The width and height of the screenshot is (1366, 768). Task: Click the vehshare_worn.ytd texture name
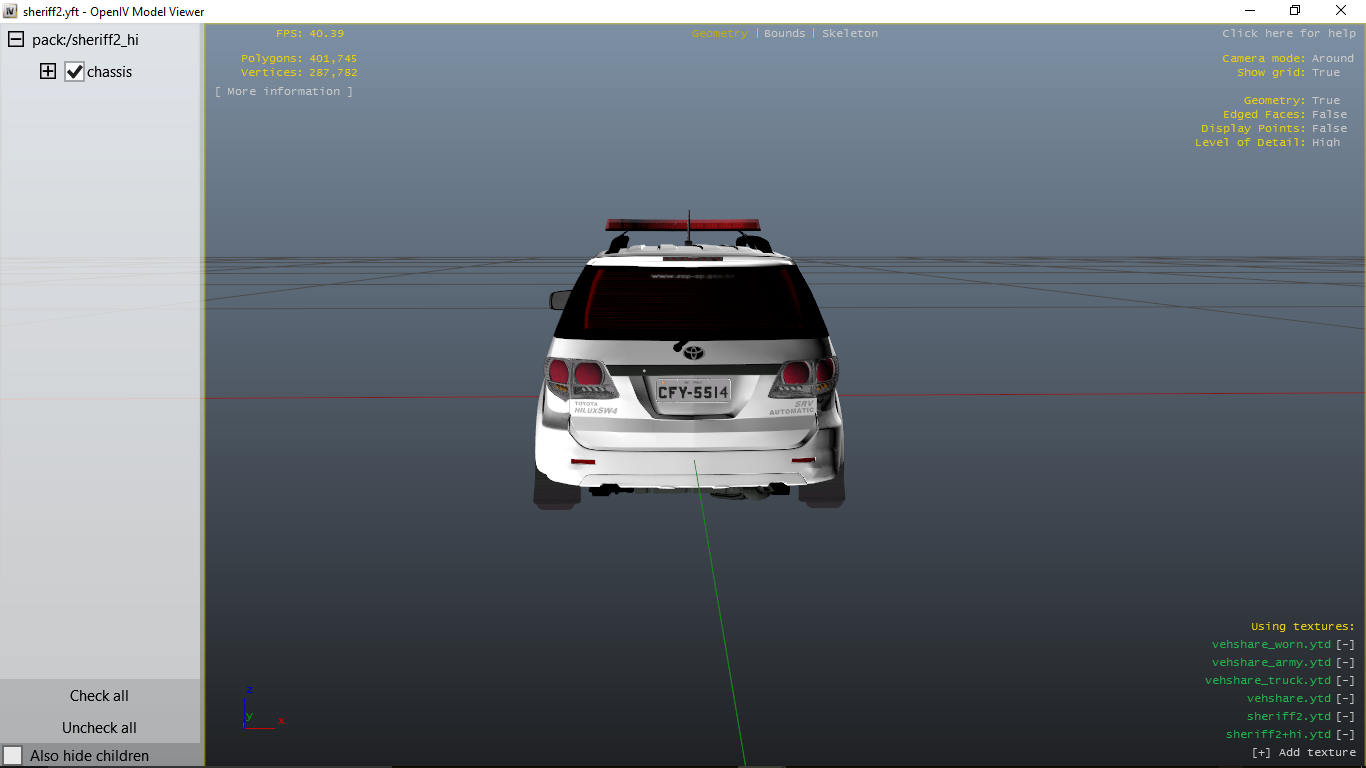(1271, 645)
